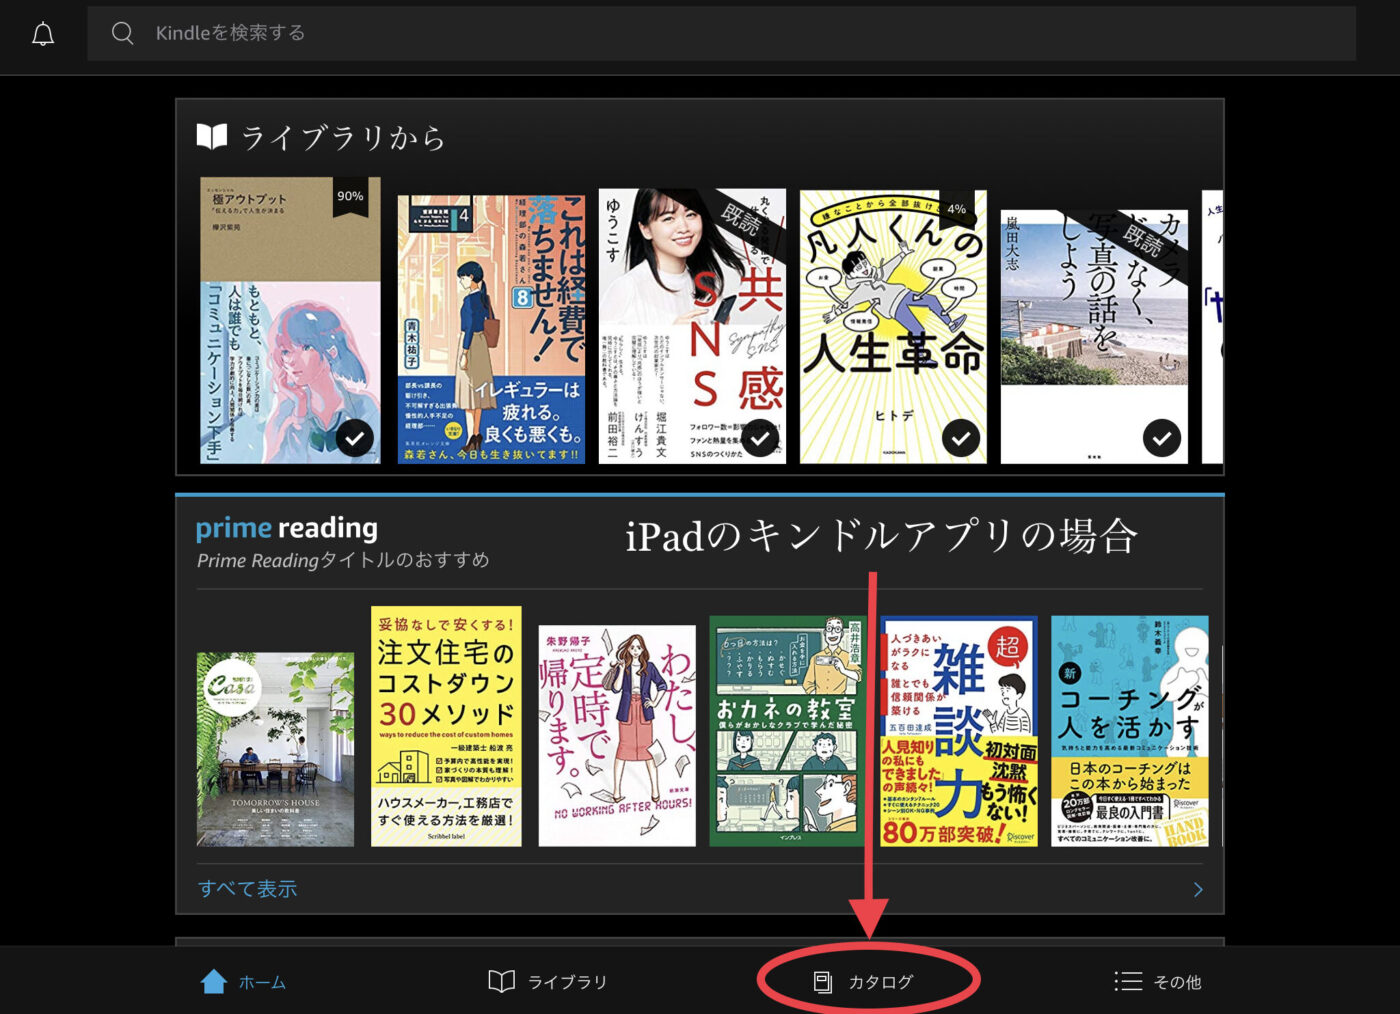Switch to the カタログ tab
Viewport: 1400px width, 1014px height.
(863, 982)
